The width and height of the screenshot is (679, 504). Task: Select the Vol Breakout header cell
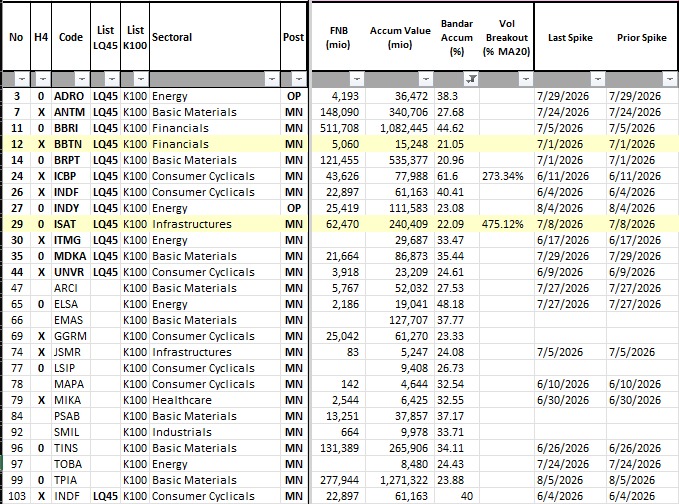pos(506,37)
